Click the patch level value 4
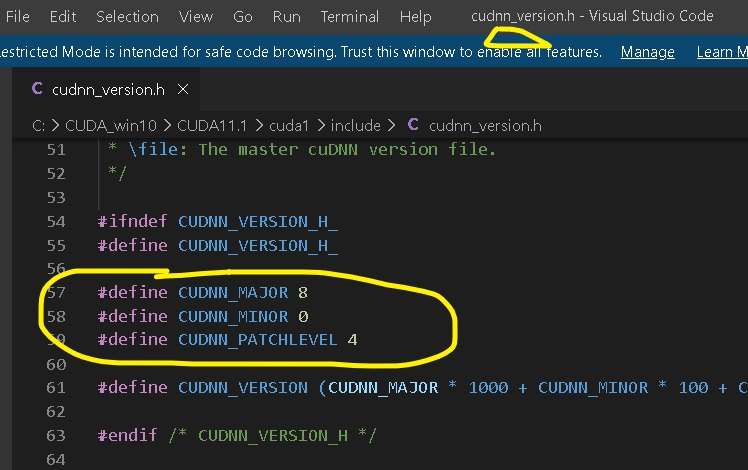The width and height of the screenshot is (748, 470). [353, 340]
